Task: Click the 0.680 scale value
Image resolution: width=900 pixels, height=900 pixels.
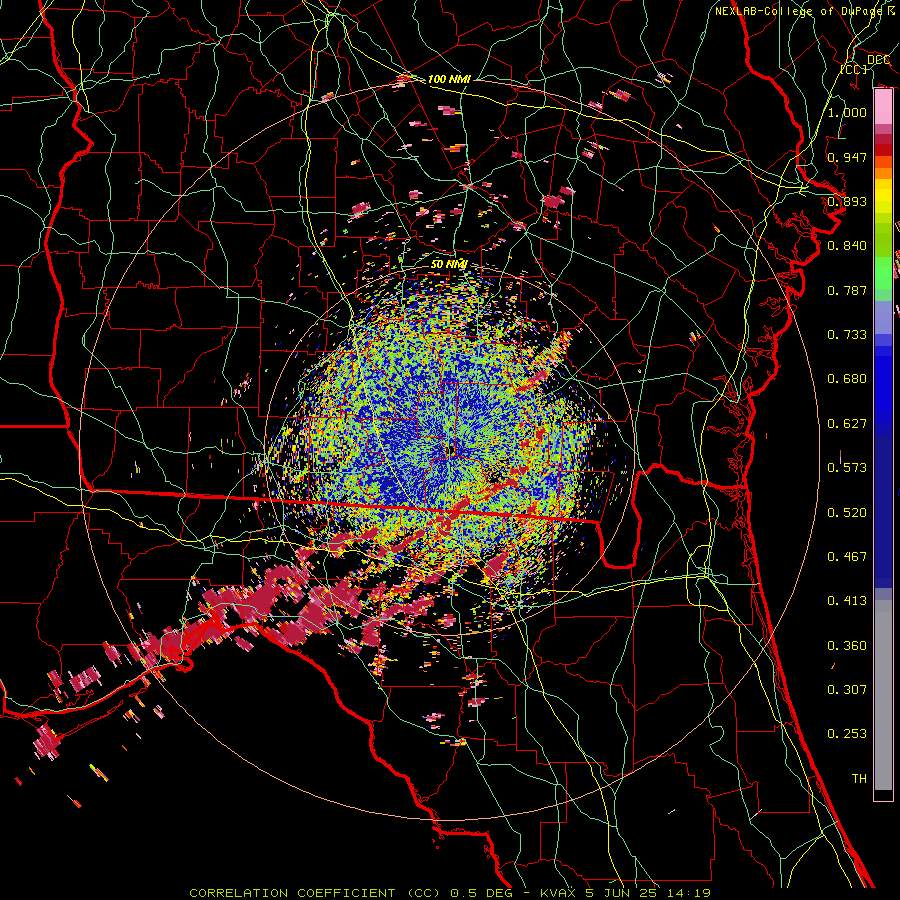Action: pos(847,379)
